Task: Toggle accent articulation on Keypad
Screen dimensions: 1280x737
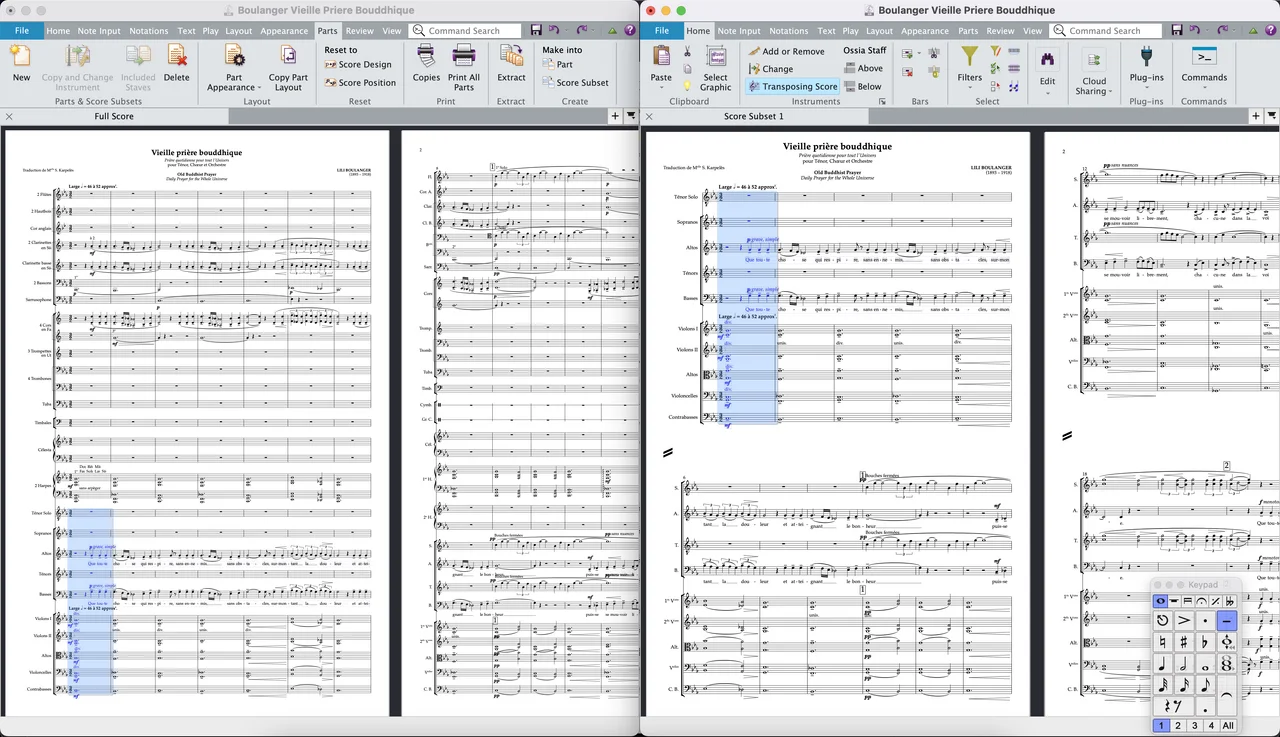Action: (x=1184, y=621)
